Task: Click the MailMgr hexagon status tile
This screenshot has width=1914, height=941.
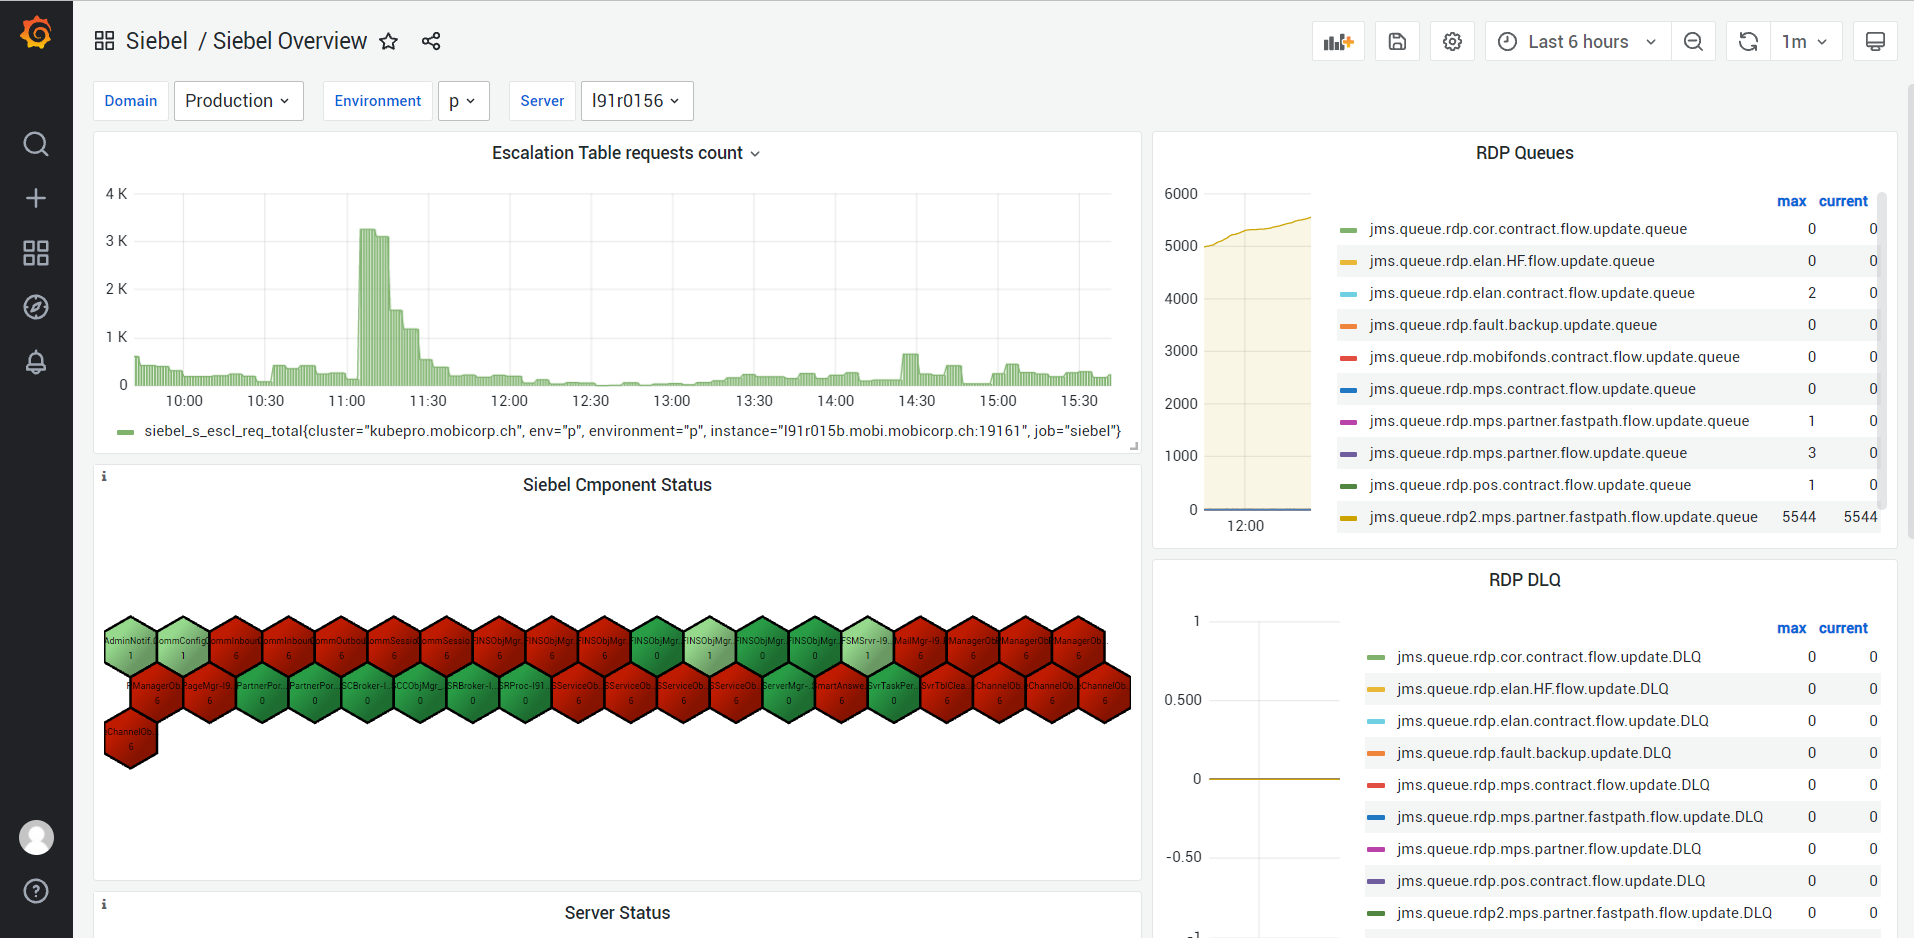Action: [x=920, y=646]
